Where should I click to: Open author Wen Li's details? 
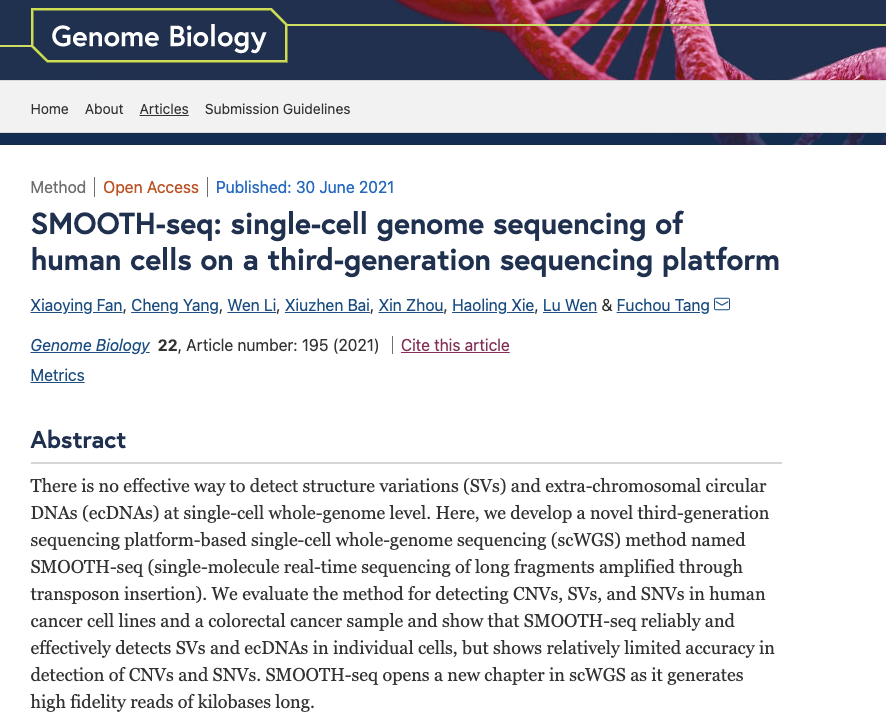(x=252, y=305)
